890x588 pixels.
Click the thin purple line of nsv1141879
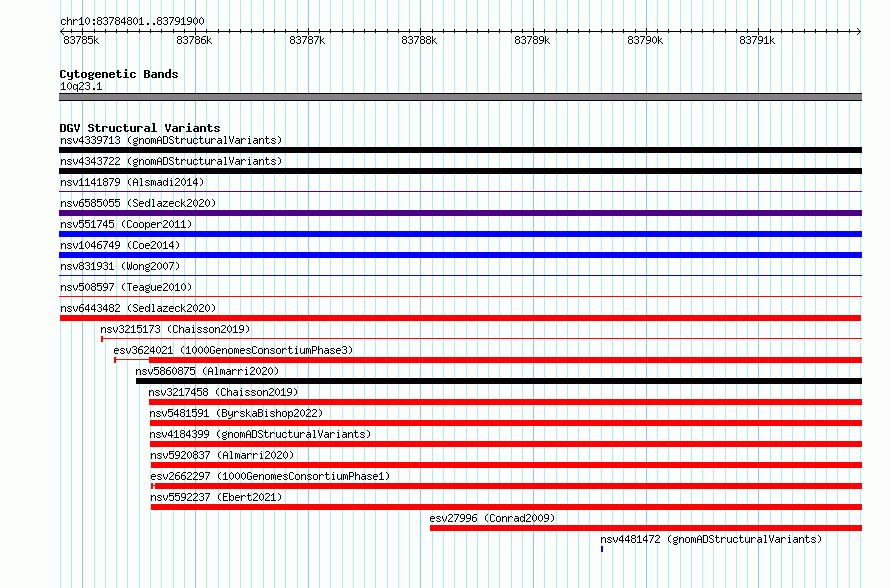coord(460,192)
